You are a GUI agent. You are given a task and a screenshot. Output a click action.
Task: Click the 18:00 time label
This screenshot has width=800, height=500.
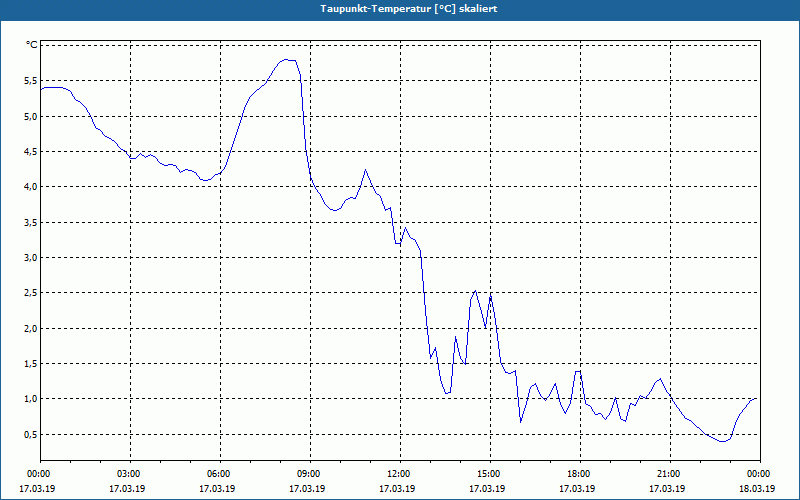(581, 474)
